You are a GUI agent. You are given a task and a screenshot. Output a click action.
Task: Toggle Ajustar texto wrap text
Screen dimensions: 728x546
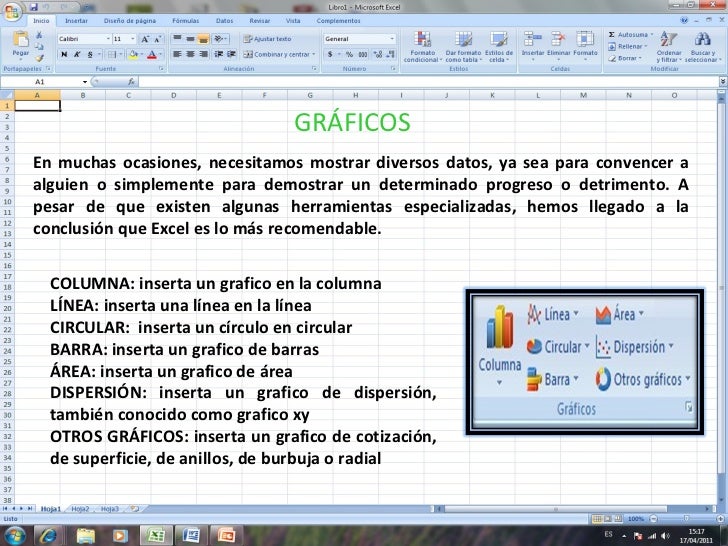[x=267, y=39]
